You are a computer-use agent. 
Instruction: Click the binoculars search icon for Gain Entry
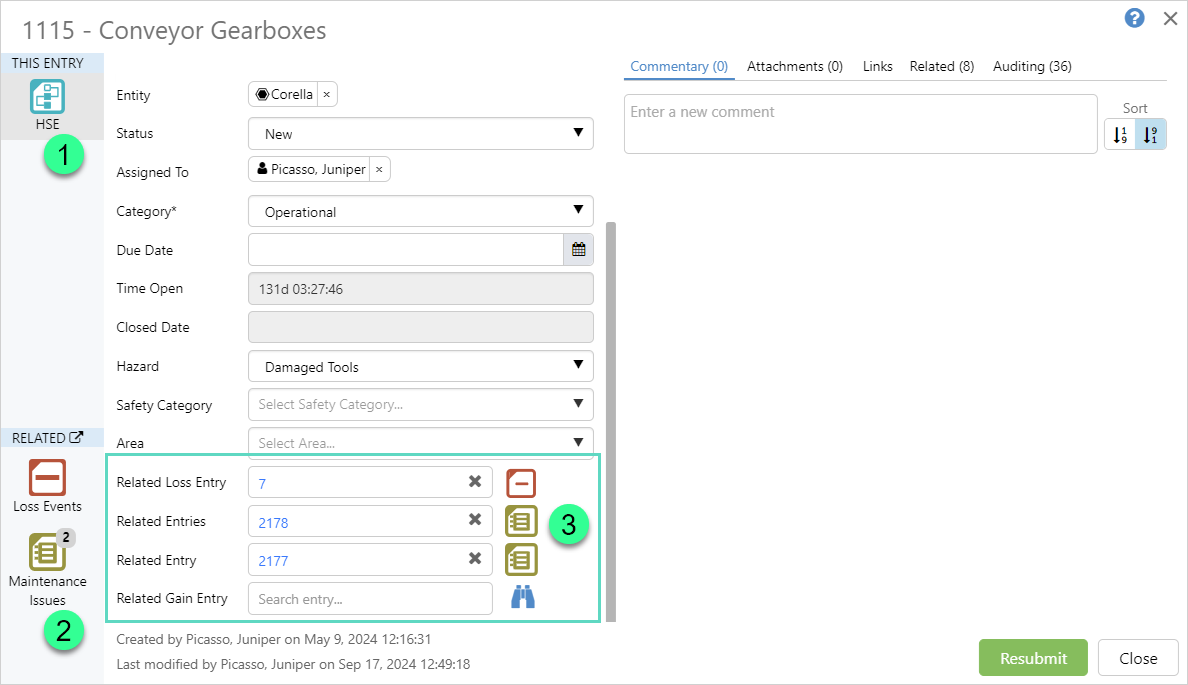point(523,598)
